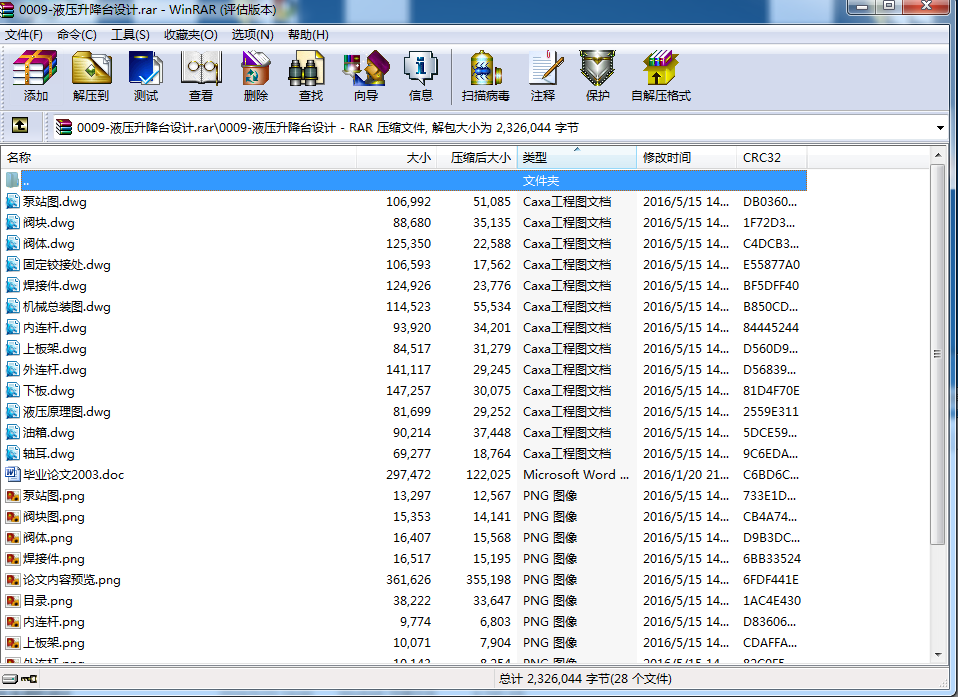The image size is (958, 697).
Task: Click the vertical scrollbar thumb
Action: [938, 354]
